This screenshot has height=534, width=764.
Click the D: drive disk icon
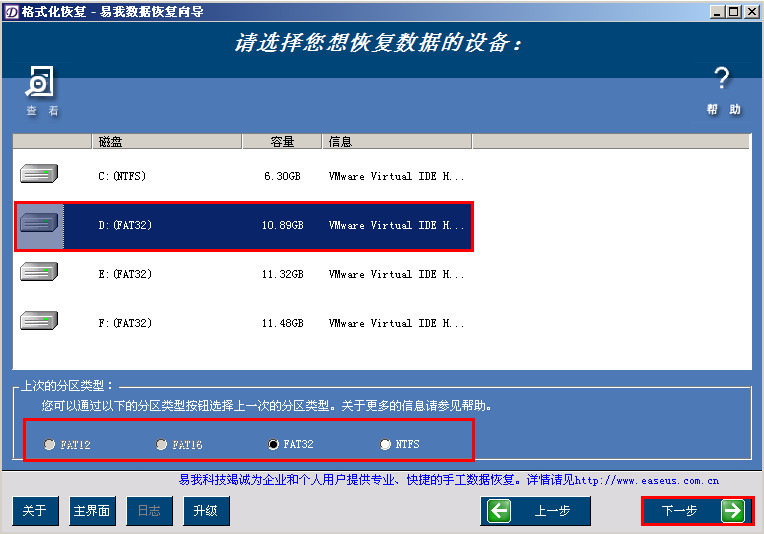(39, 223)
